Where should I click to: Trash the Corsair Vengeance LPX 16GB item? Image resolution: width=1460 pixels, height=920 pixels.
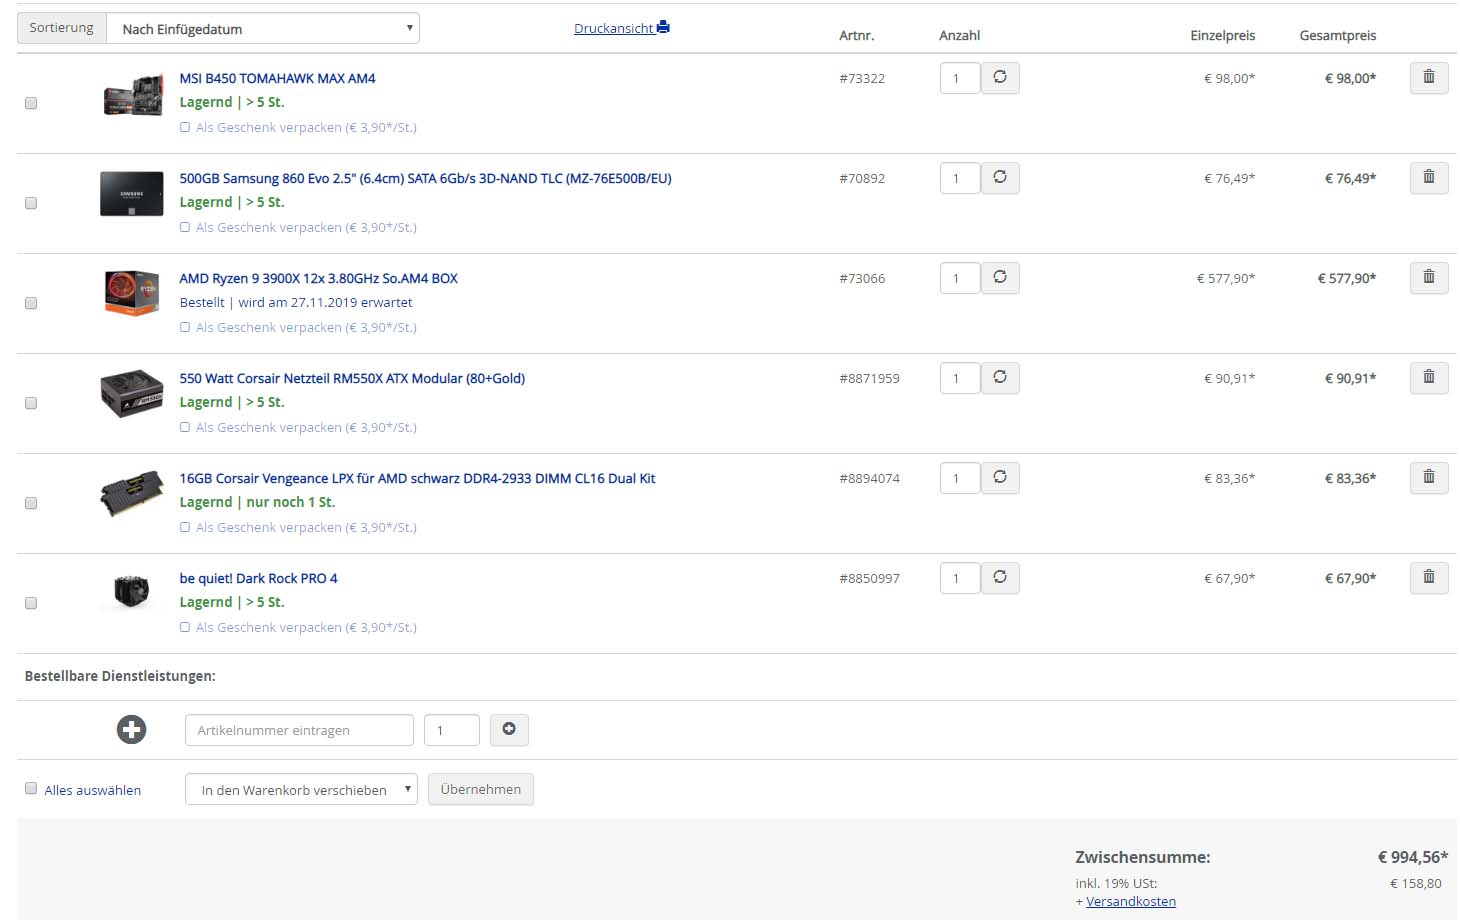coord(1429,478)
